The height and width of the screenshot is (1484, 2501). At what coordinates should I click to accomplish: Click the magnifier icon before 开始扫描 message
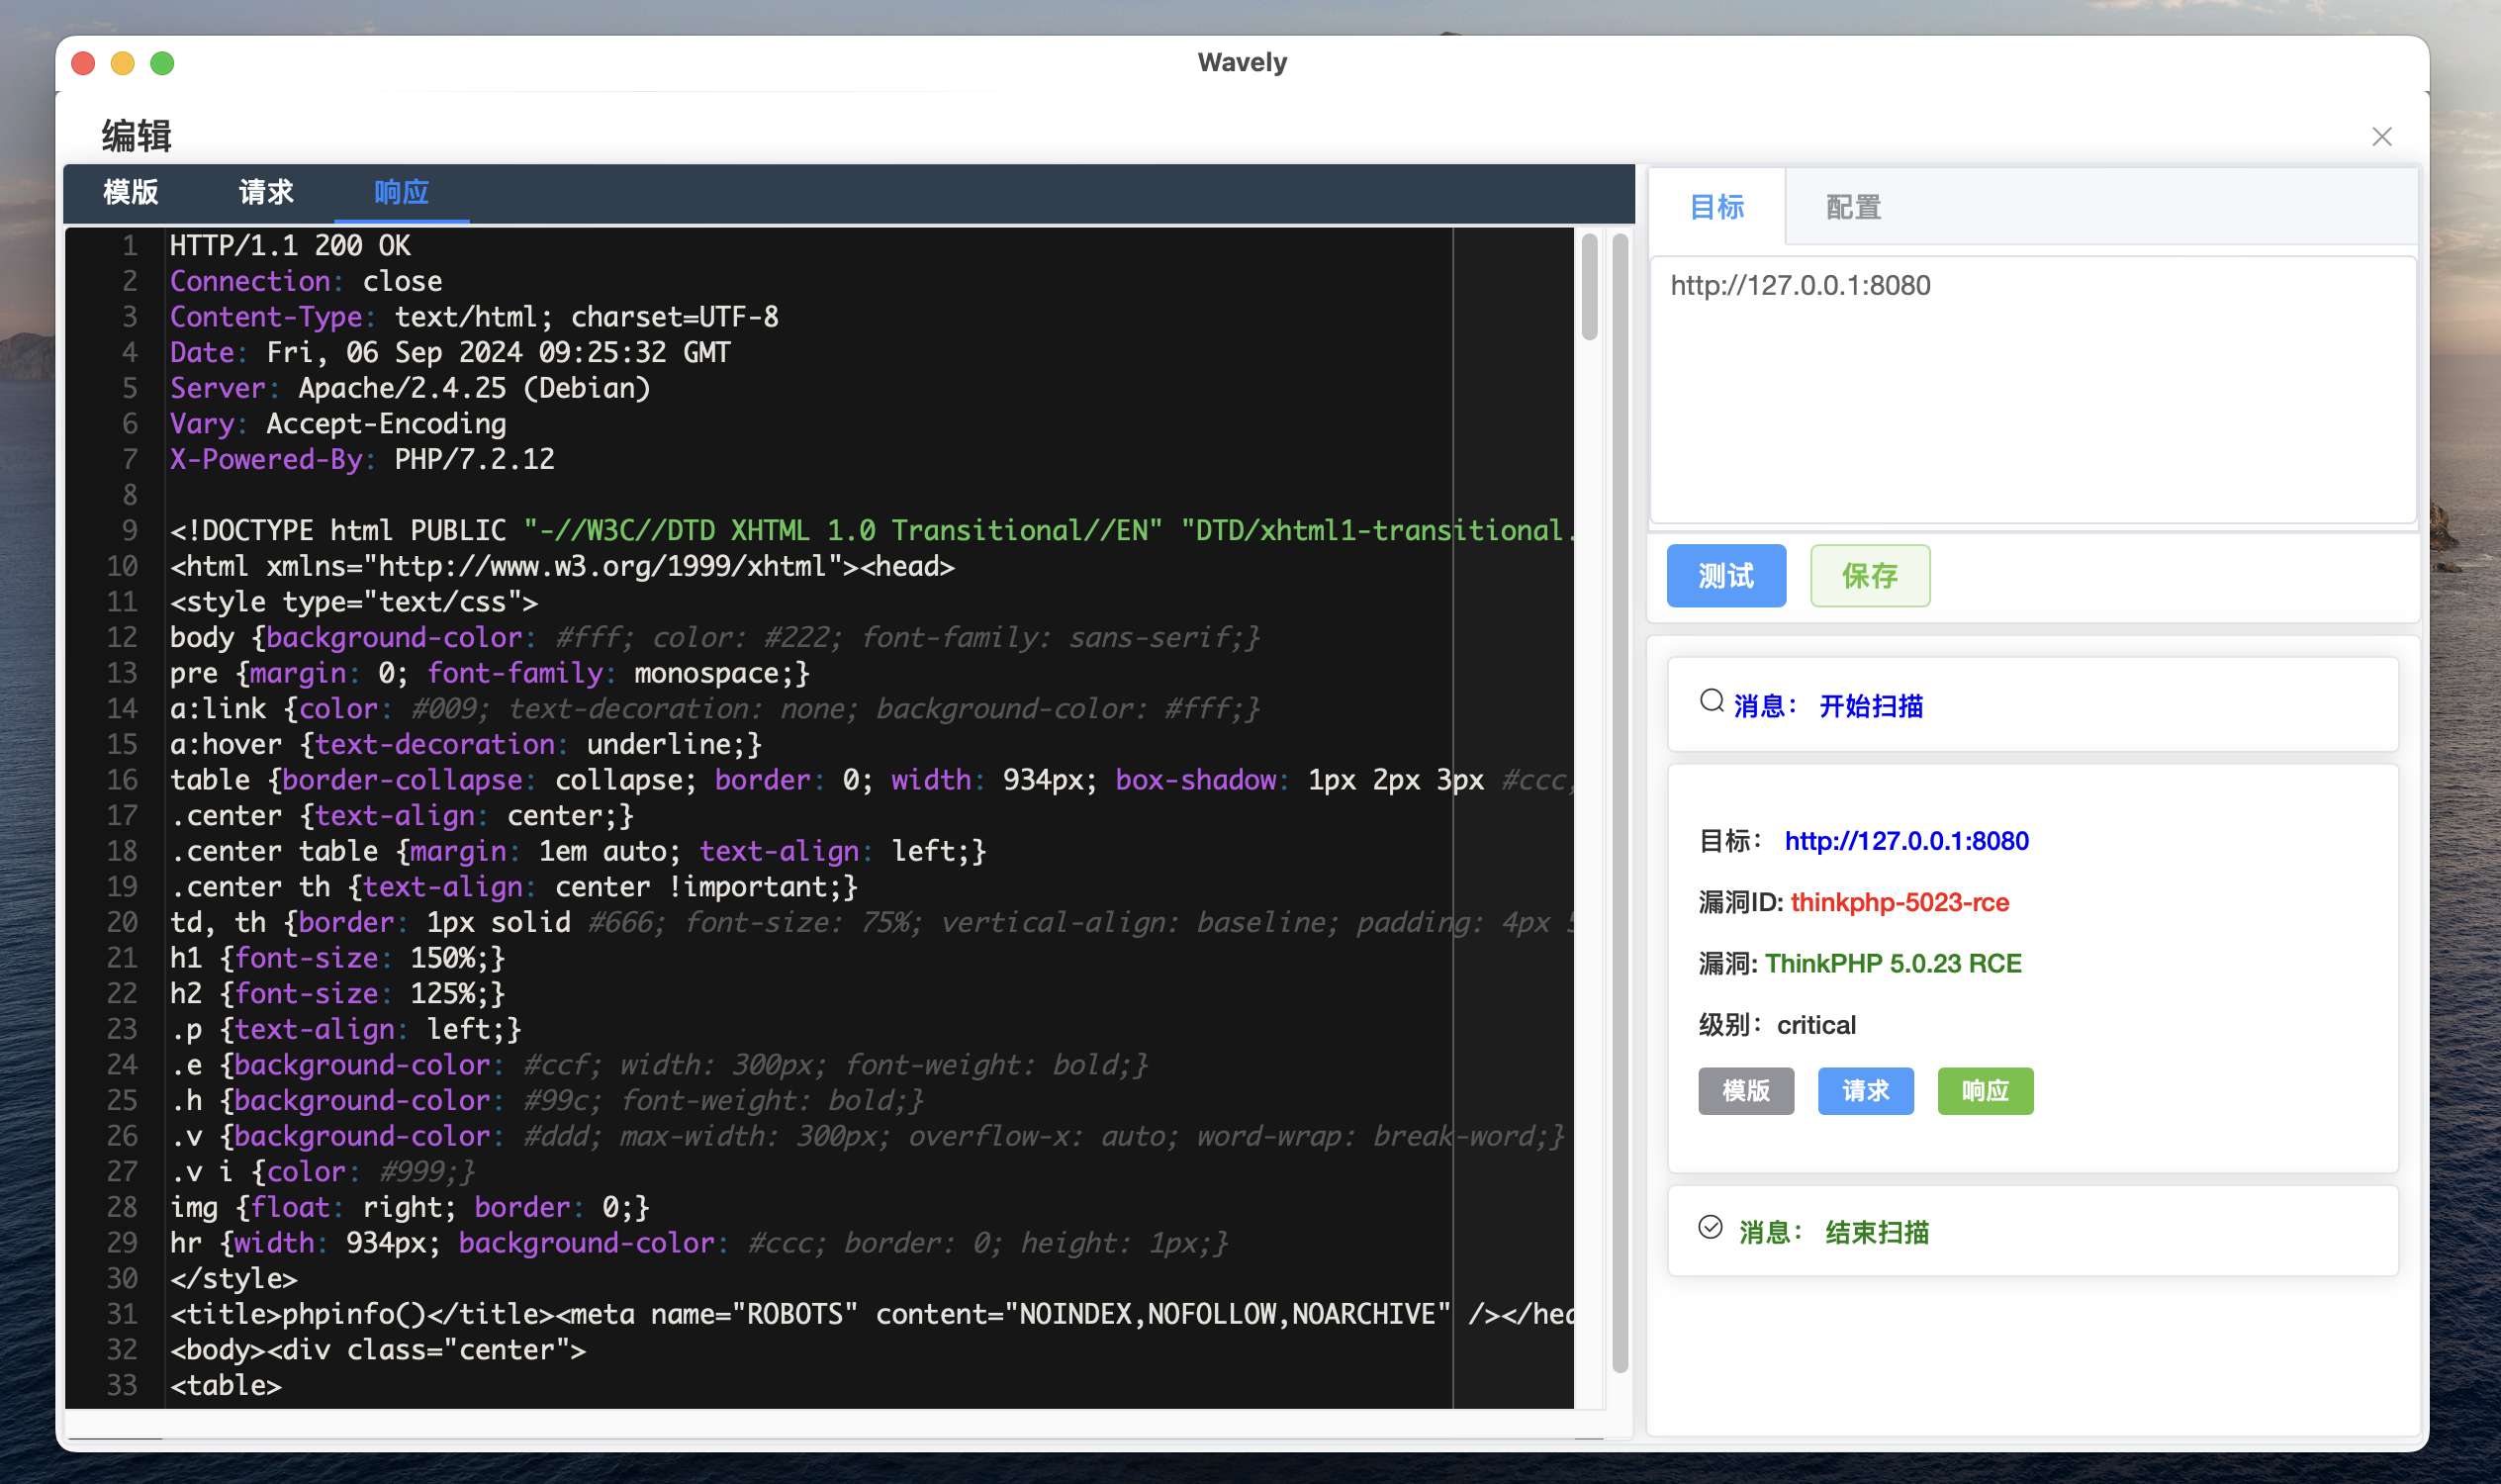tap(1712, 700)
